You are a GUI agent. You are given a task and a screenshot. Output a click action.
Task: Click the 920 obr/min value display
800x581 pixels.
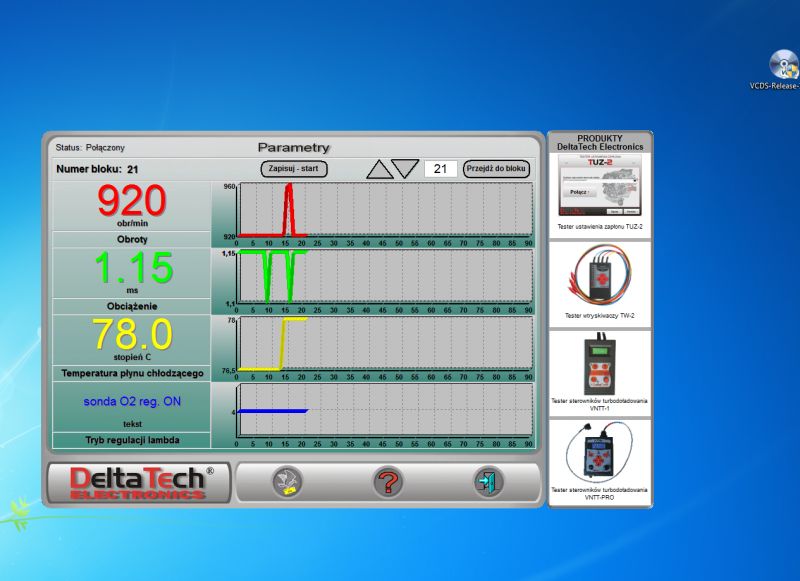132,206
